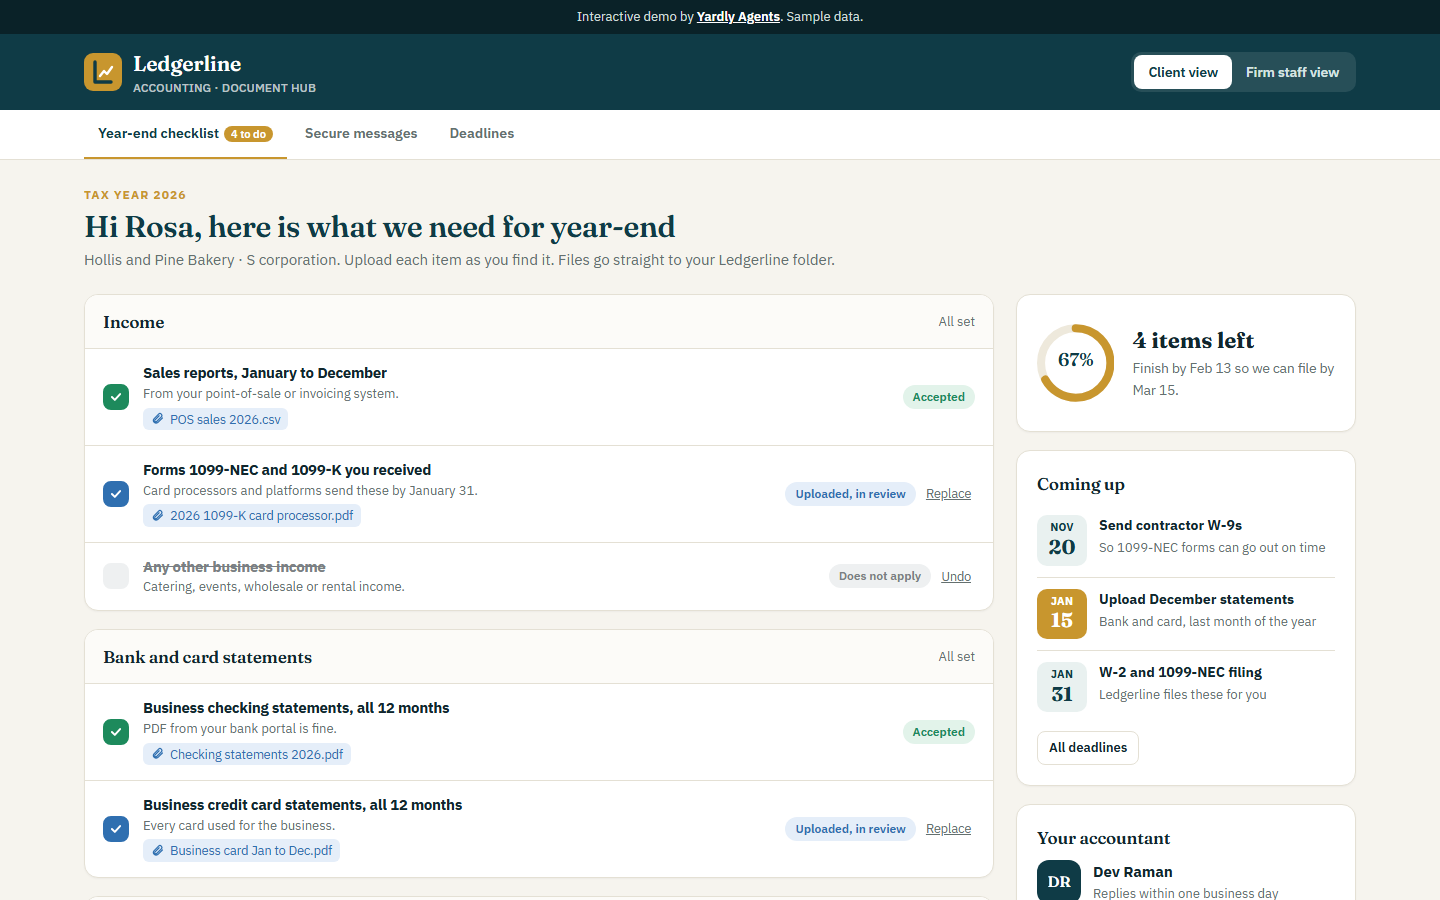This screenshot has width=1440, height=900.
Task: Open the Year-end checklist tab
Action: pos(185,134)
